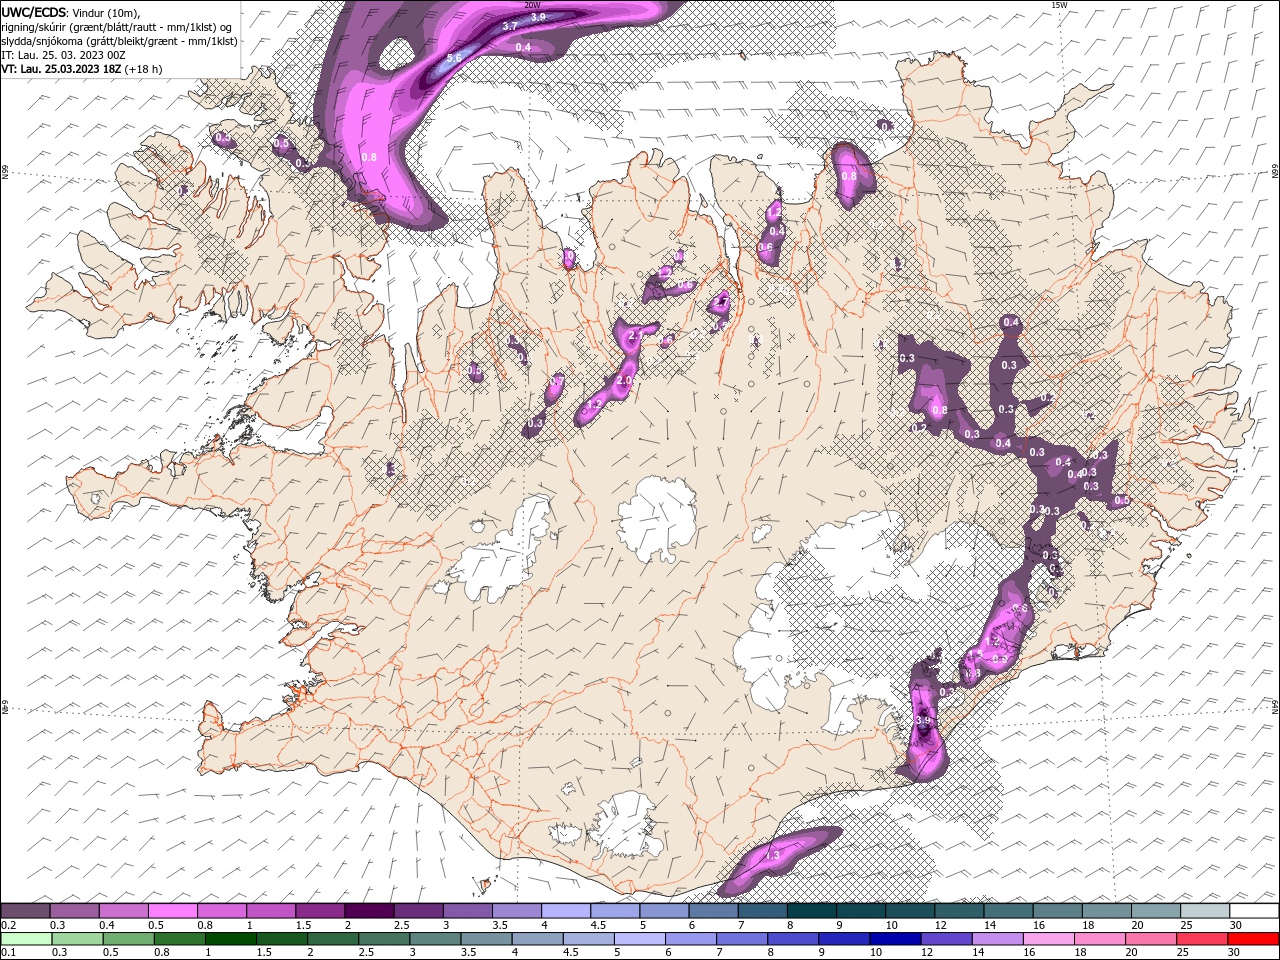Click the deep blue 10–12 lower legend swatch
This screenshot has width=1280, height=960.
coord(893,939)
